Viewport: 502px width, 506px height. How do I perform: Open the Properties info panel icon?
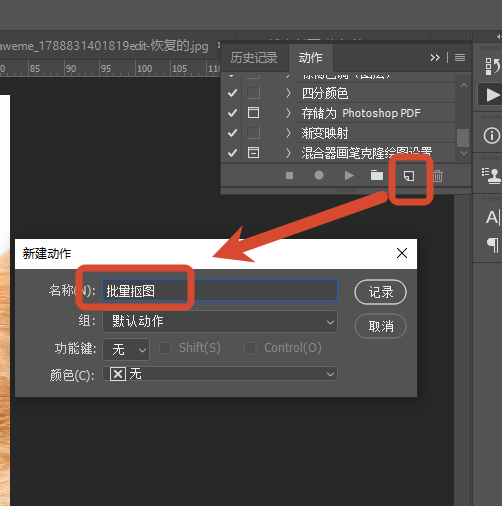coord(492,136)
